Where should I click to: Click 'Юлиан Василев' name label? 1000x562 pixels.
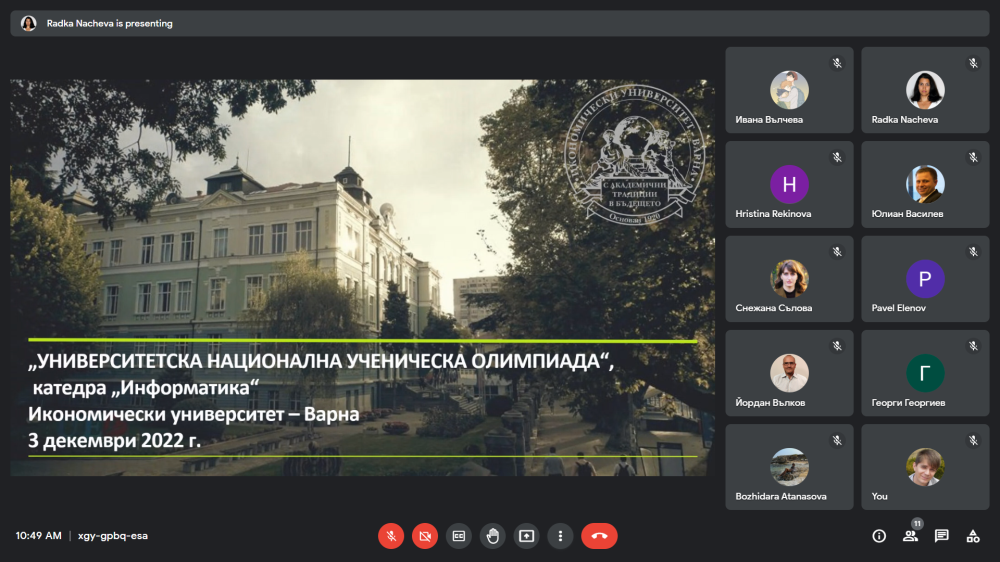point(907,214)
